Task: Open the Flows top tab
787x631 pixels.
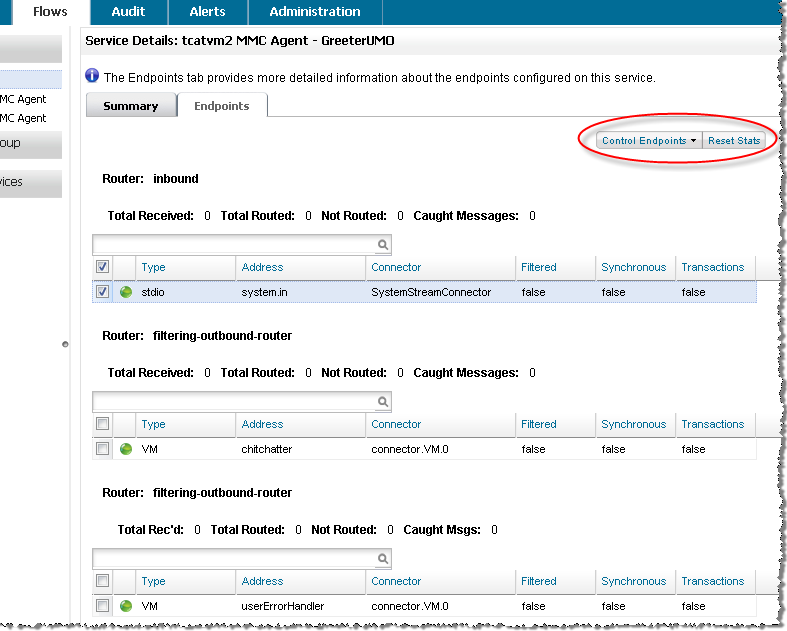Action: coord(50,12)
